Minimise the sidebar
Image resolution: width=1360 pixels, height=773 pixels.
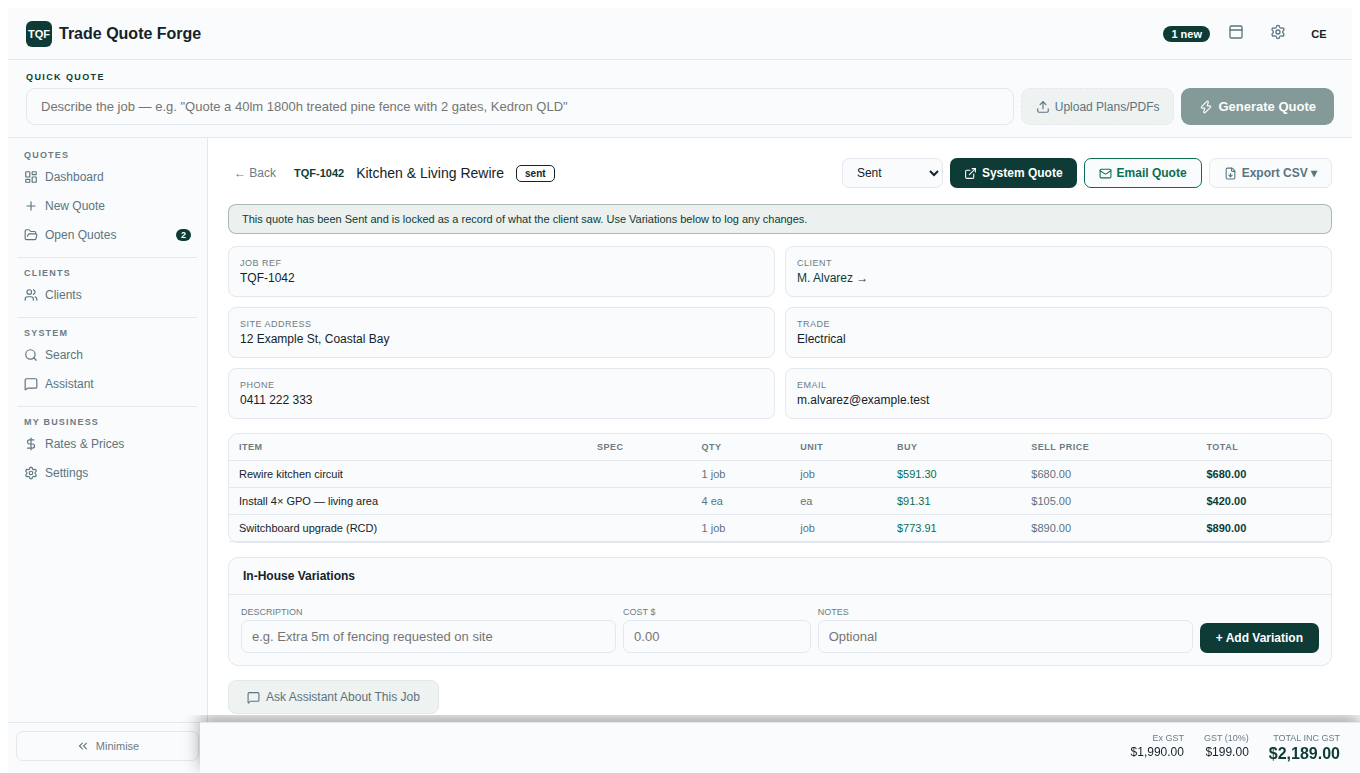pyautogui.click(x=108, y=746)
